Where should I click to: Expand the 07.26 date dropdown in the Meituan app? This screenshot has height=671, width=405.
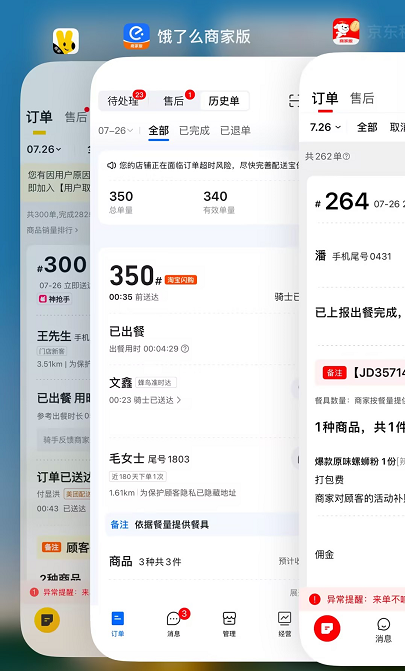coord(44,149)
